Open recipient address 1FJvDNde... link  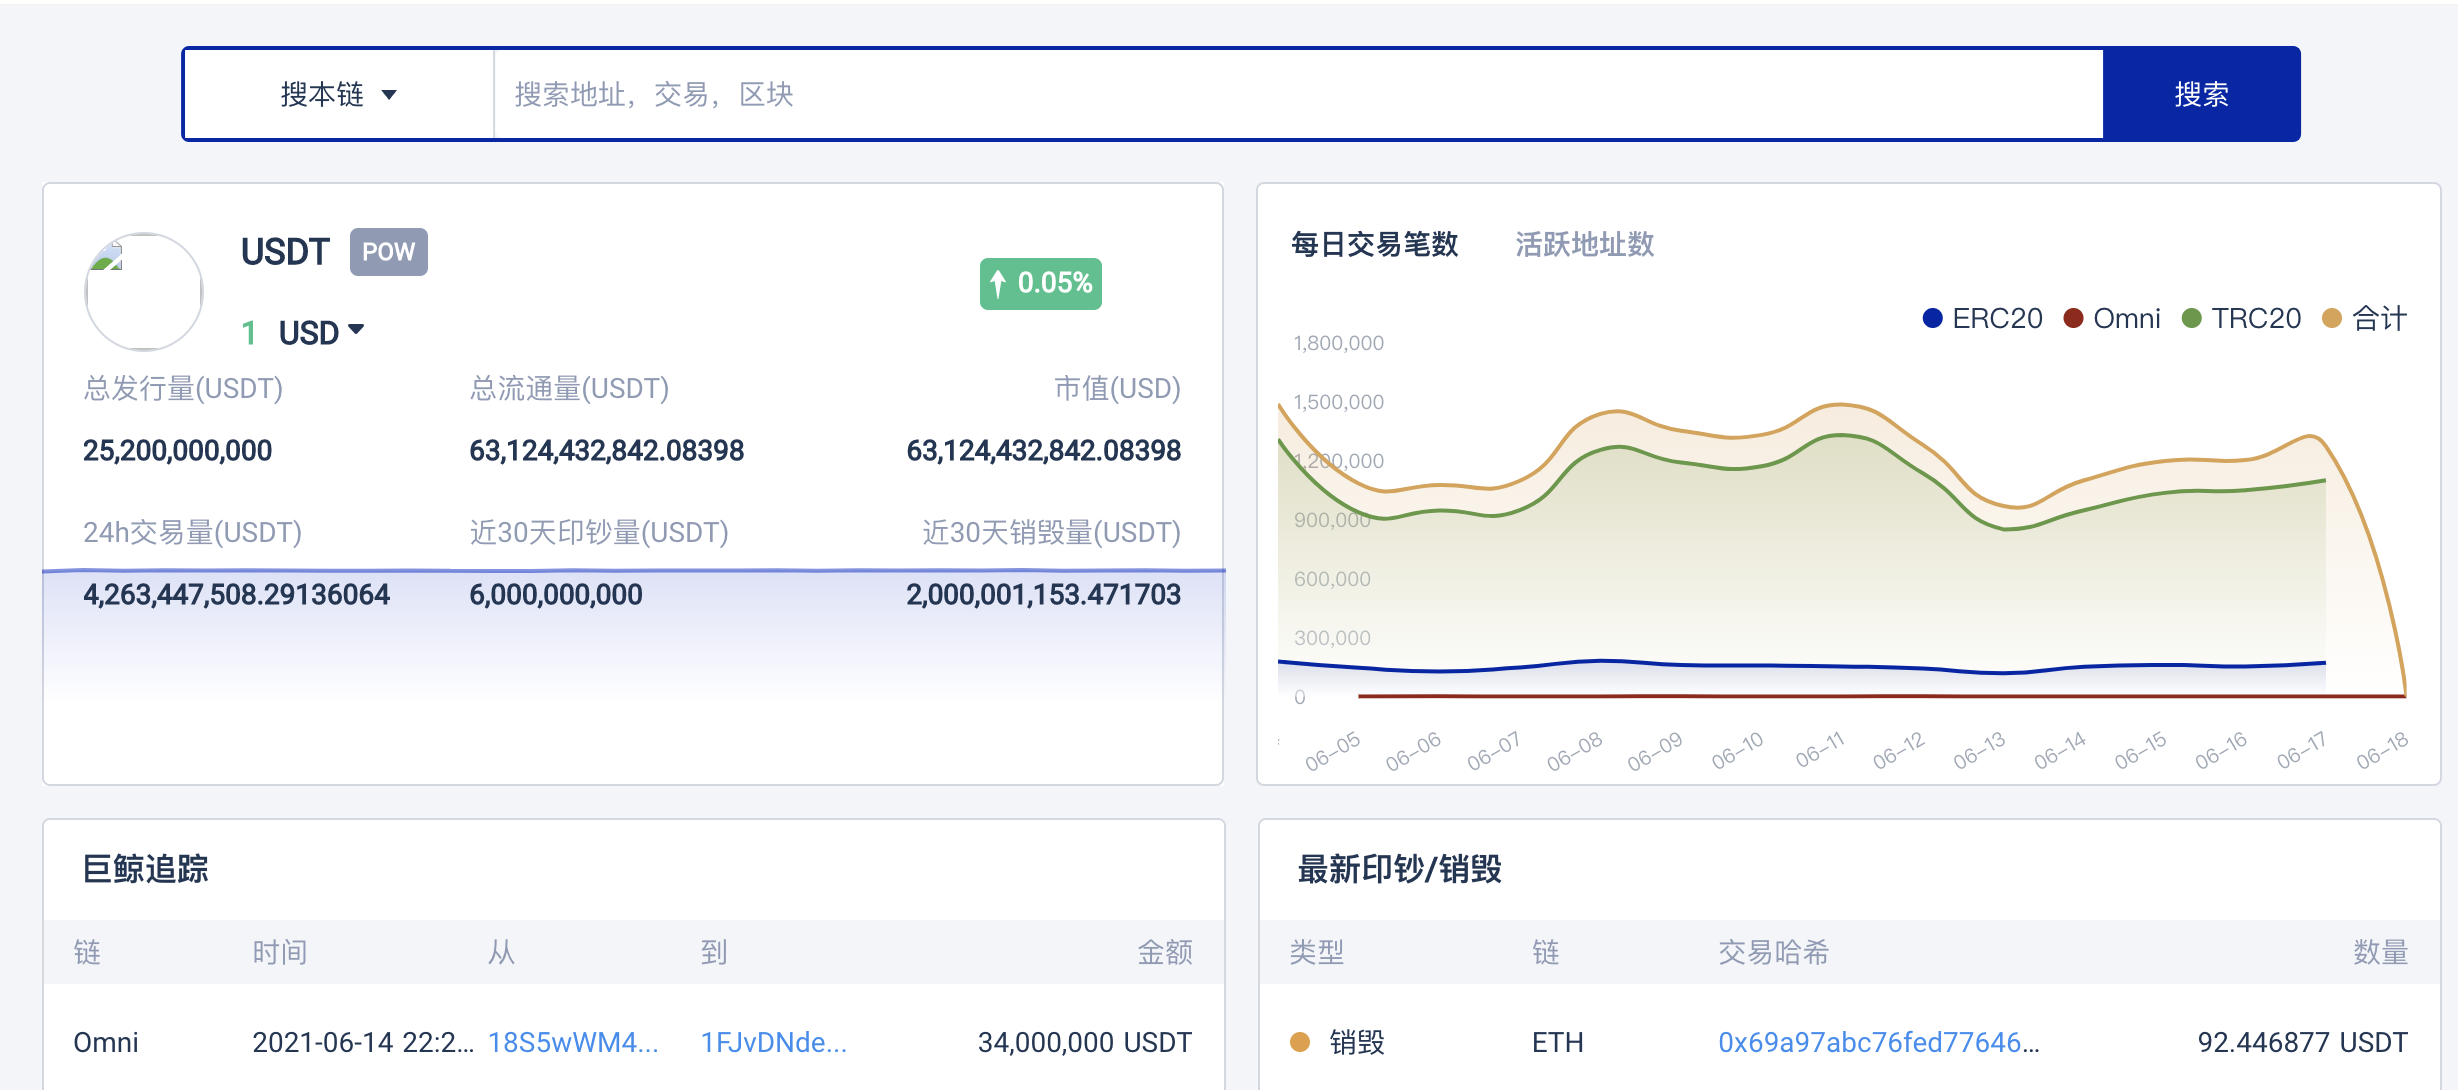[774, 1042]
